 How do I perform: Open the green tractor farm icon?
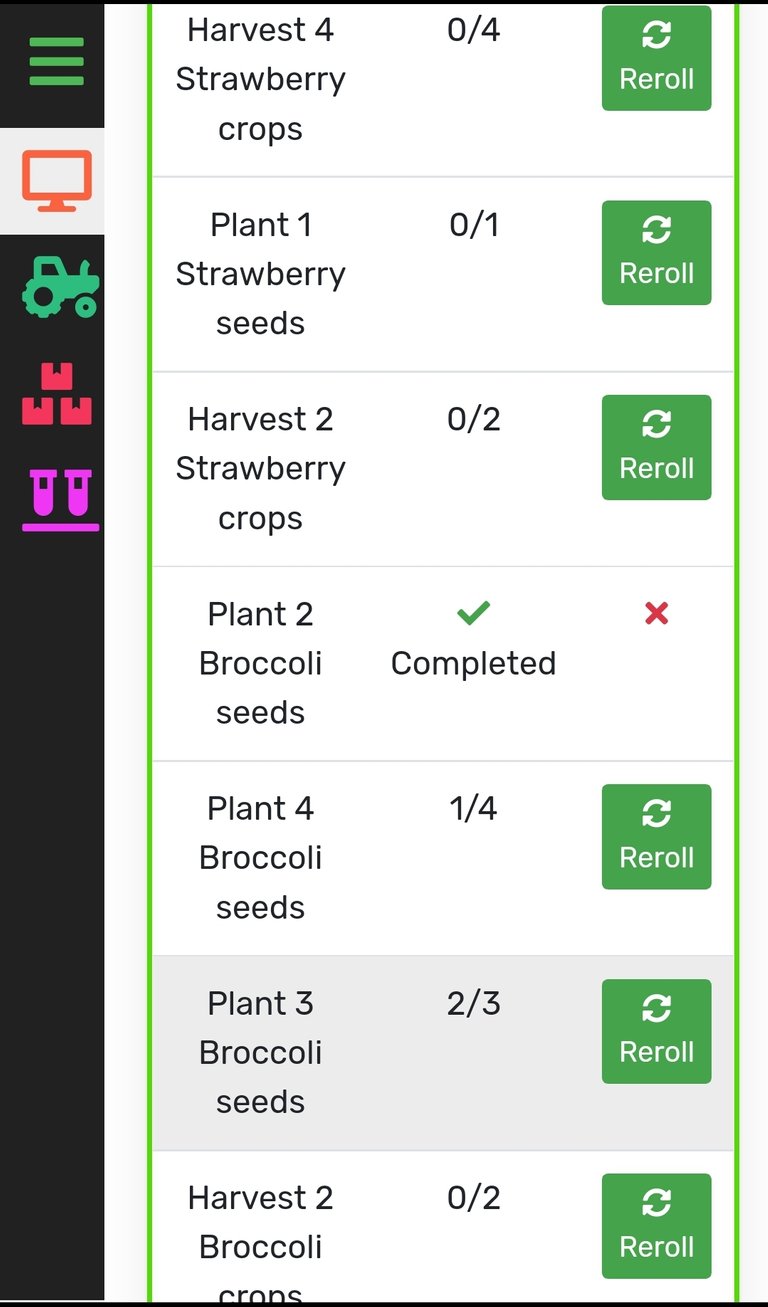60,287
